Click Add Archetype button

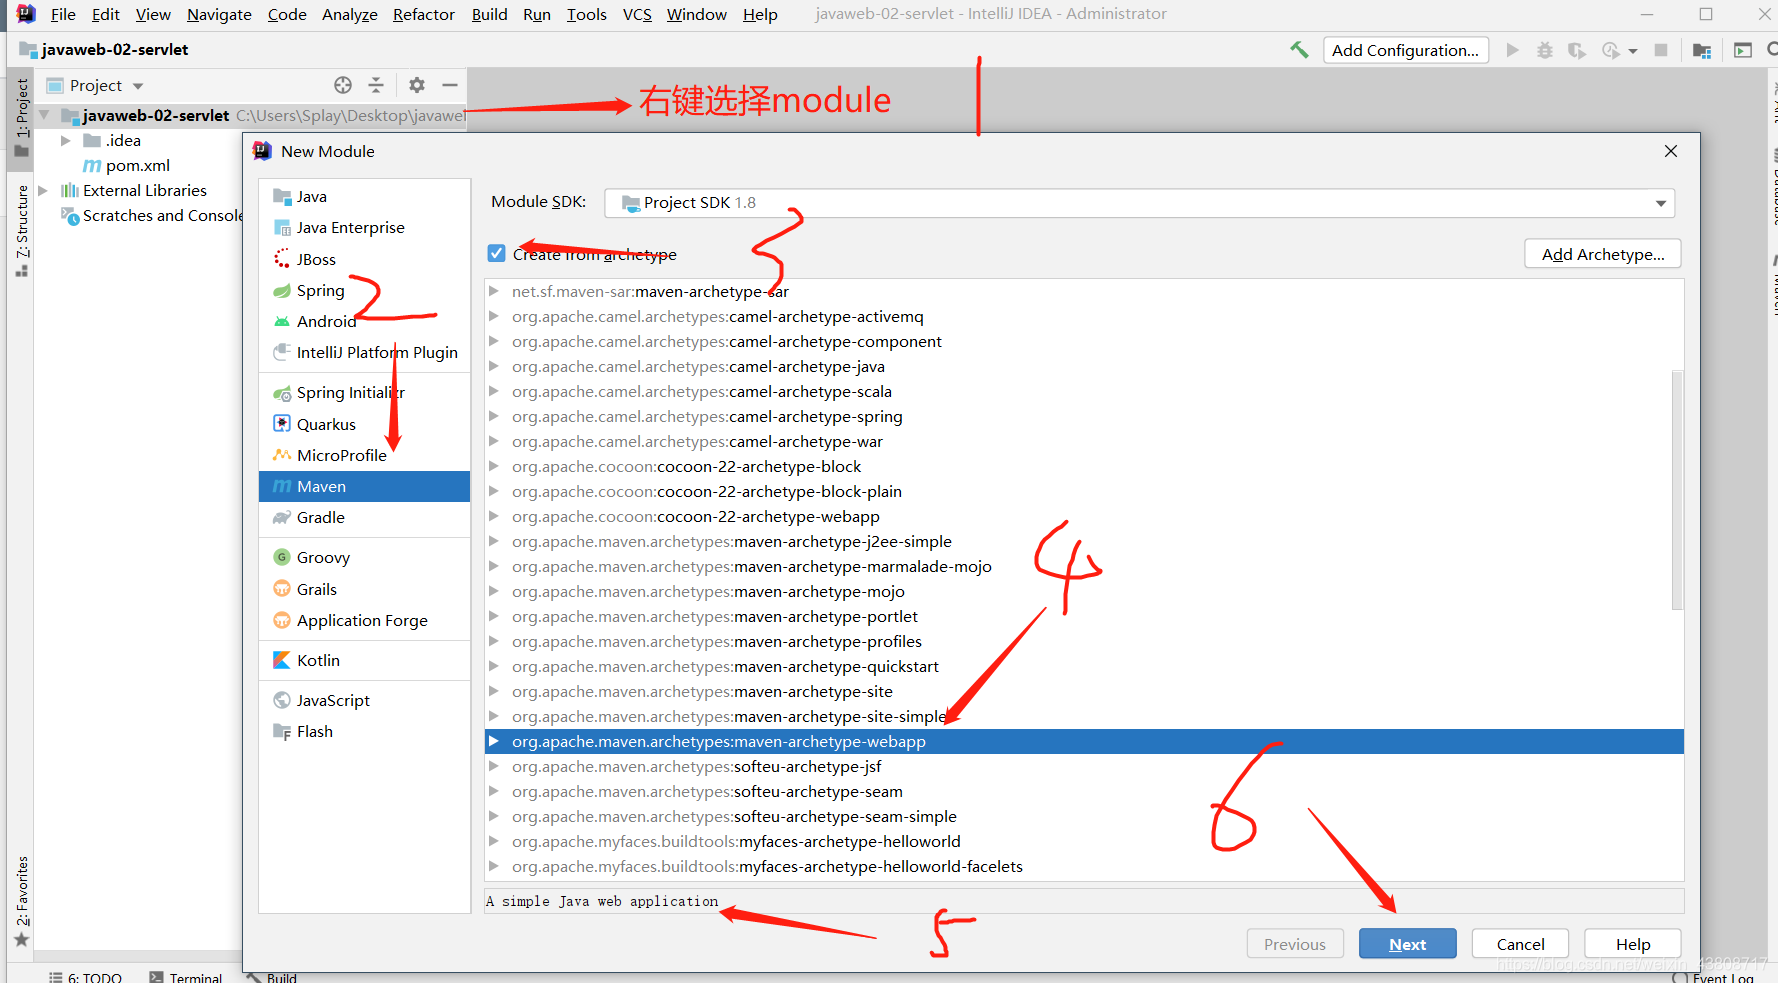[1603, 254]
